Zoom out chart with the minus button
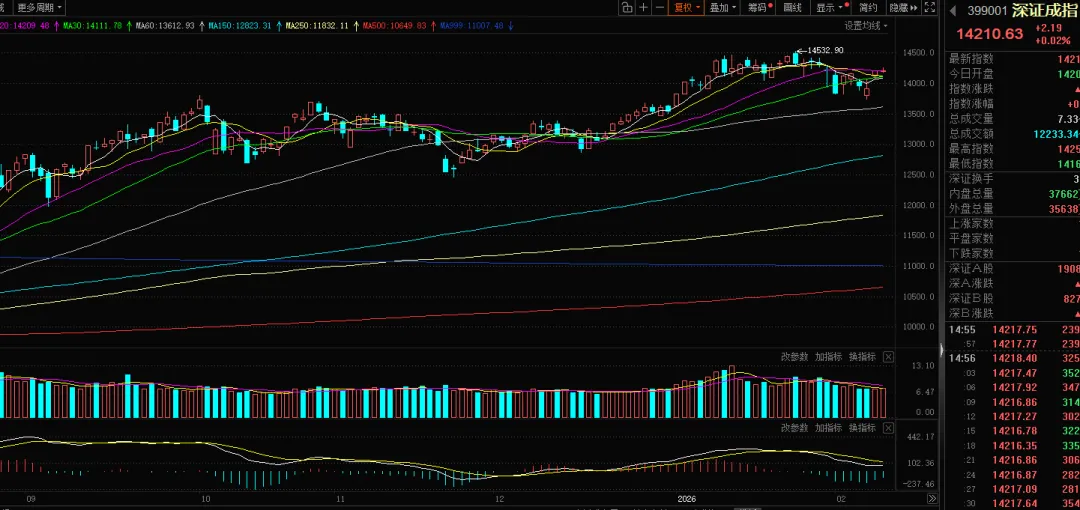 (x=660, y=8)
